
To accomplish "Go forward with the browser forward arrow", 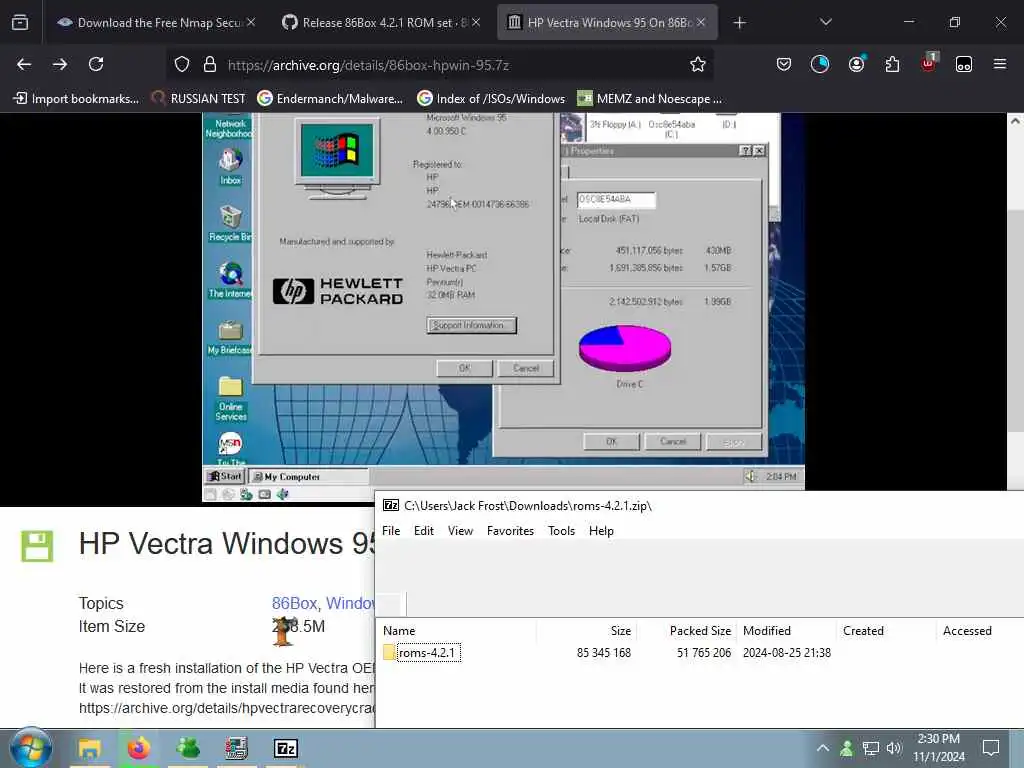I will tap(60, 64).
